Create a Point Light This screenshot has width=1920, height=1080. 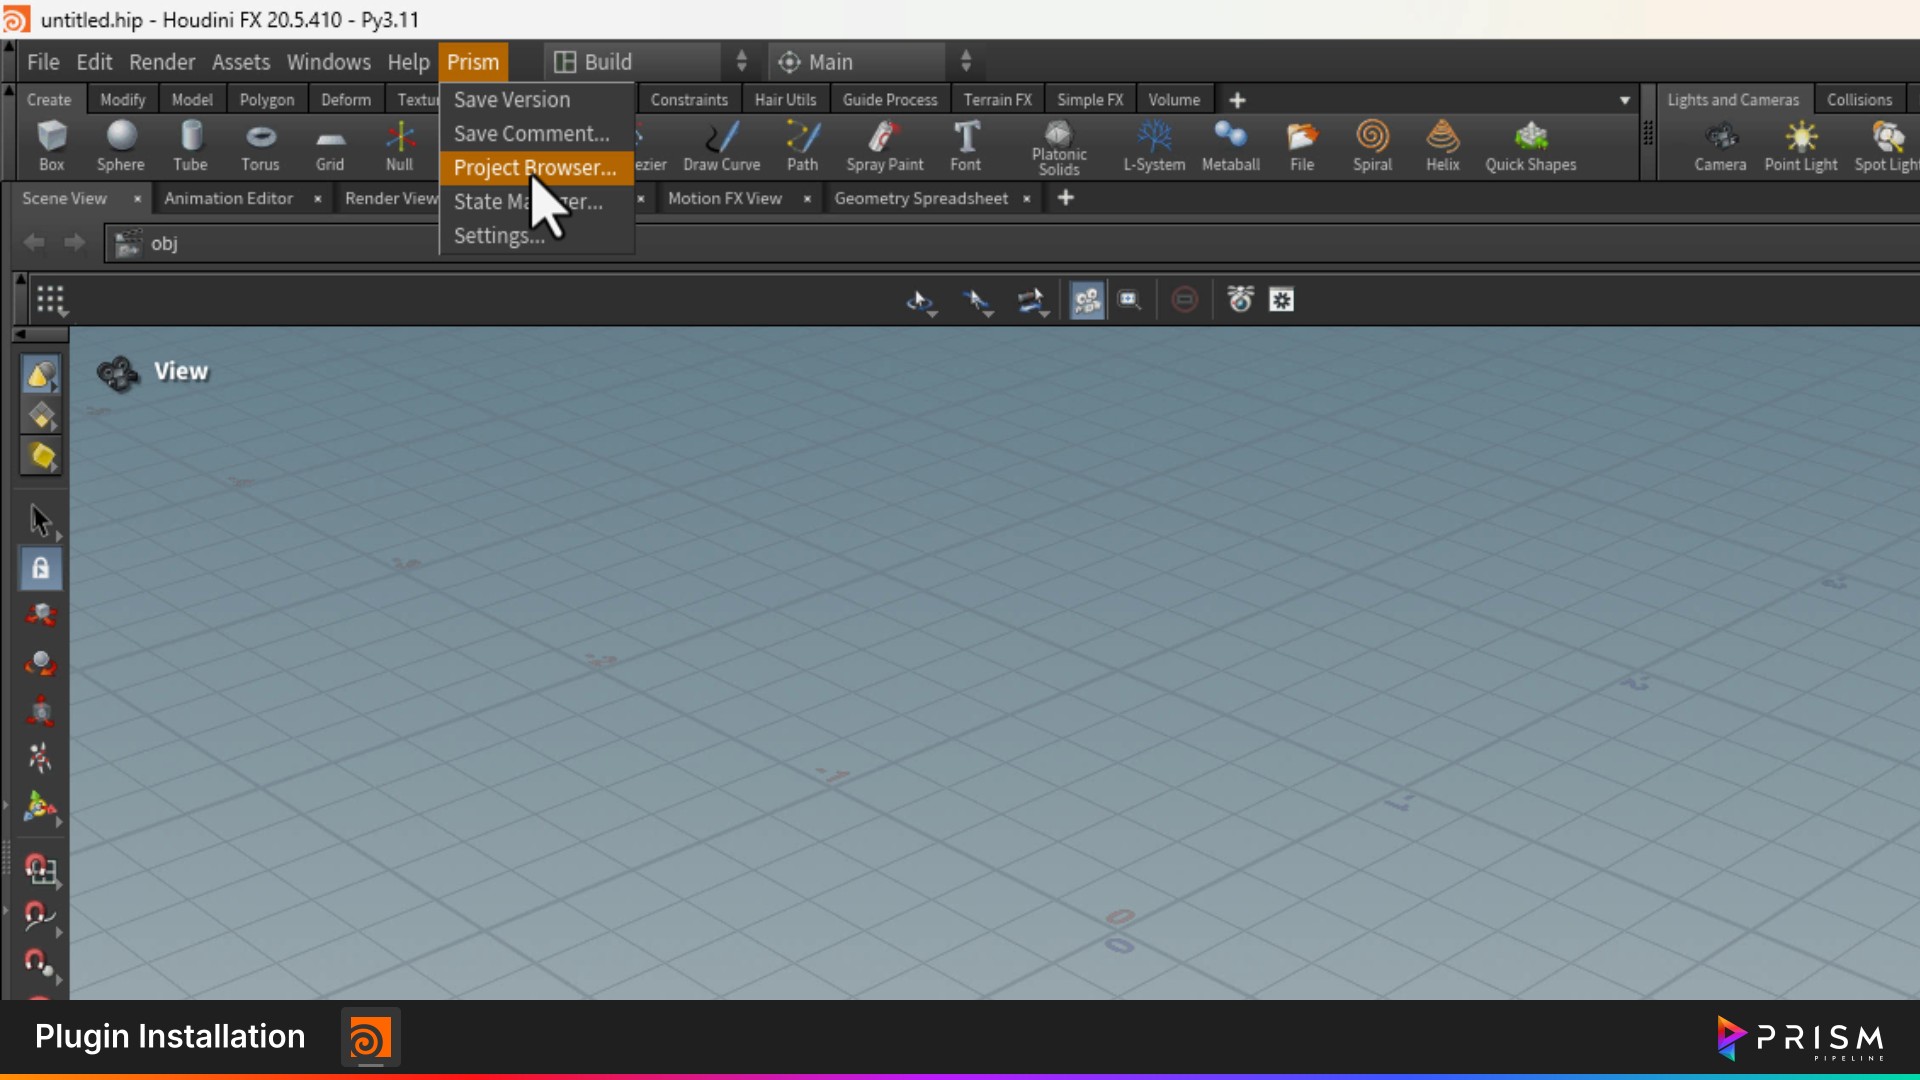pos(1800,146)
